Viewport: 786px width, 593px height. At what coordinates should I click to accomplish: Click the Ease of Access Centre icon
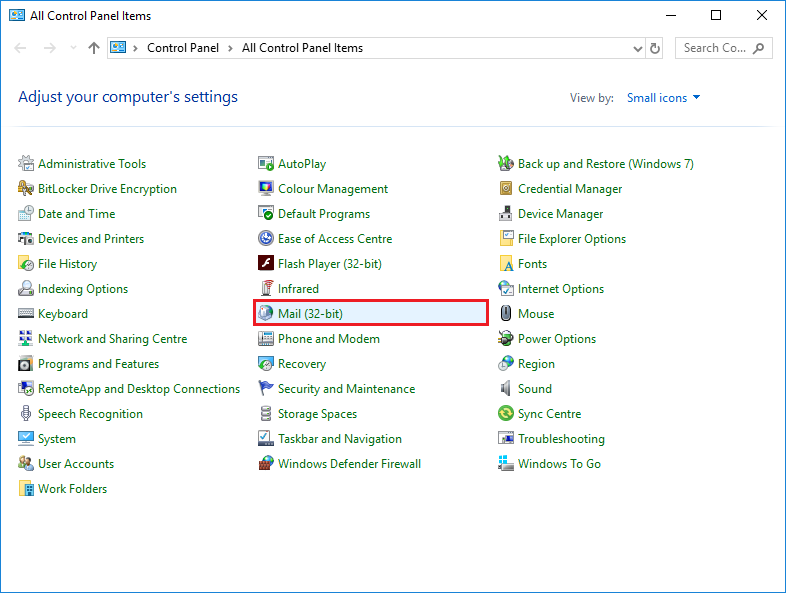pyautogui.click(x=266, y=239)
